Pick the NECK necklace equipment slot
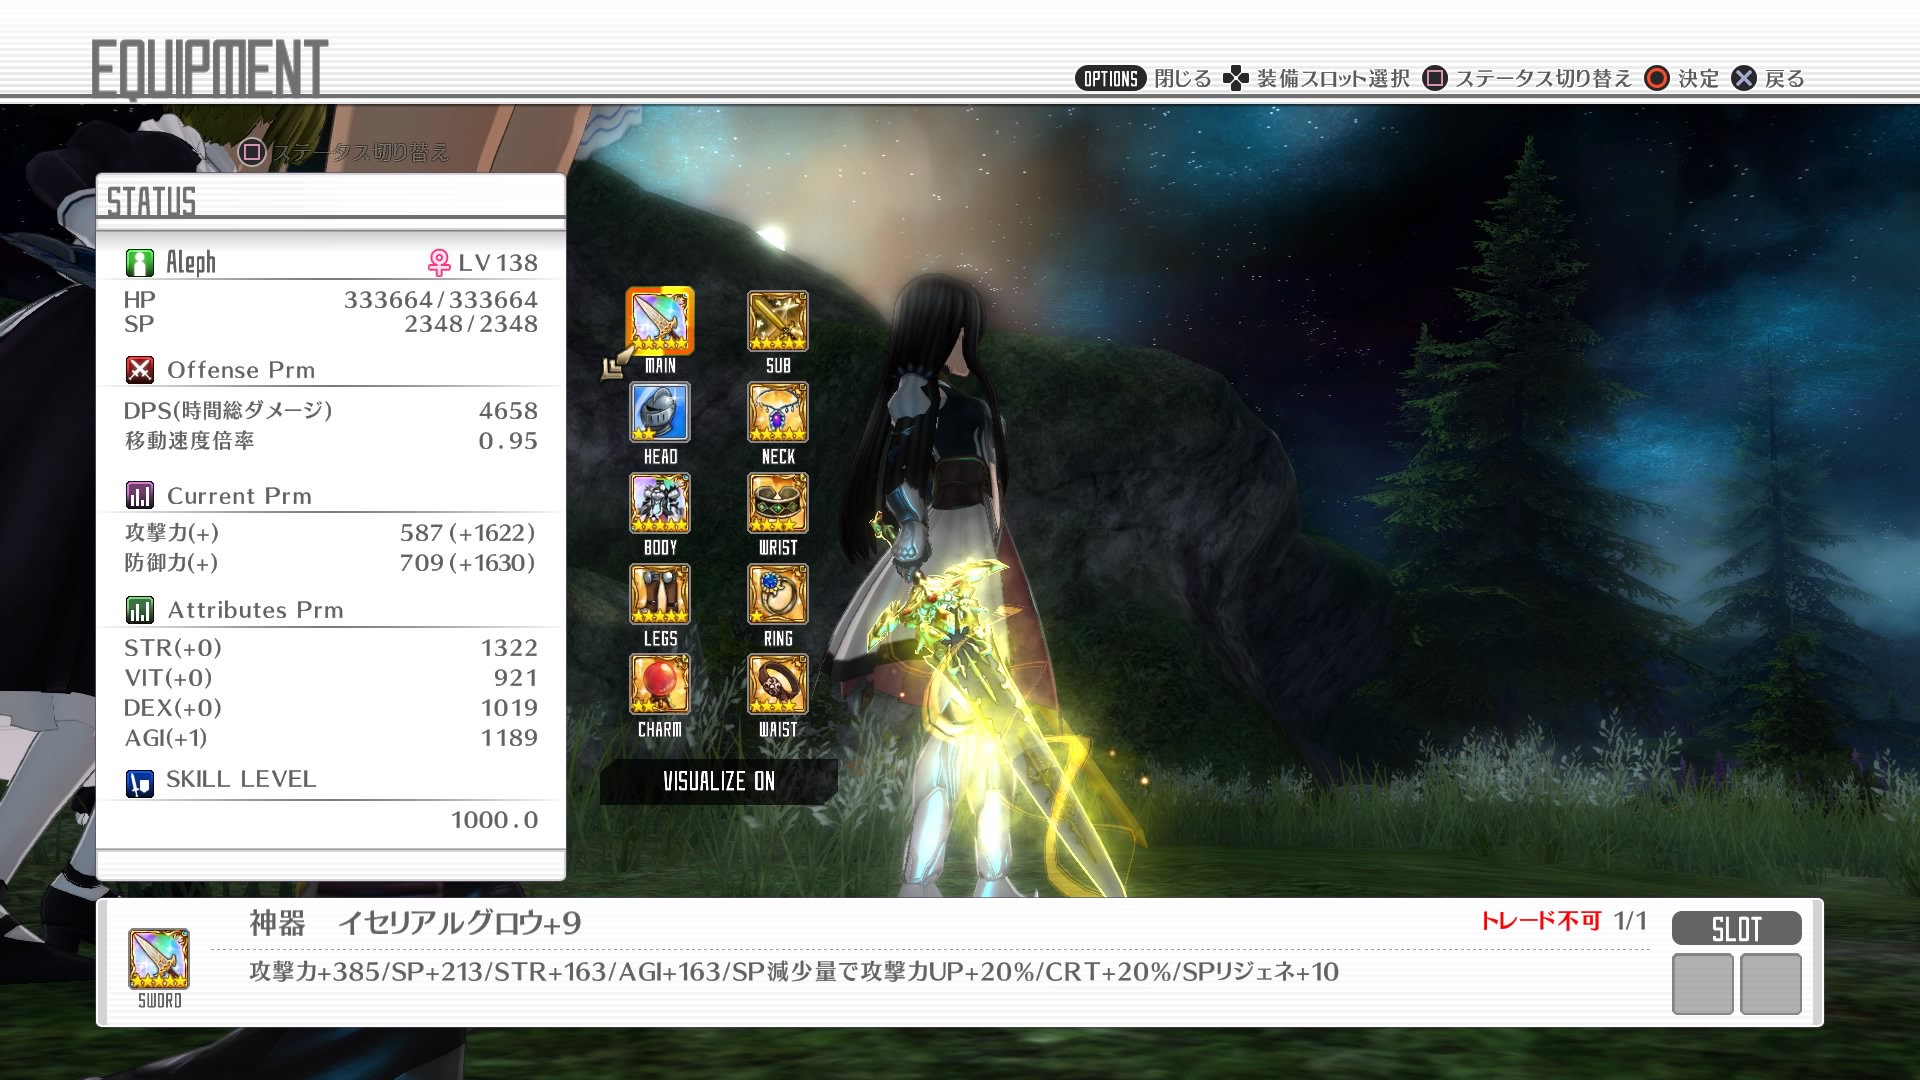 (x=778, y=412)
